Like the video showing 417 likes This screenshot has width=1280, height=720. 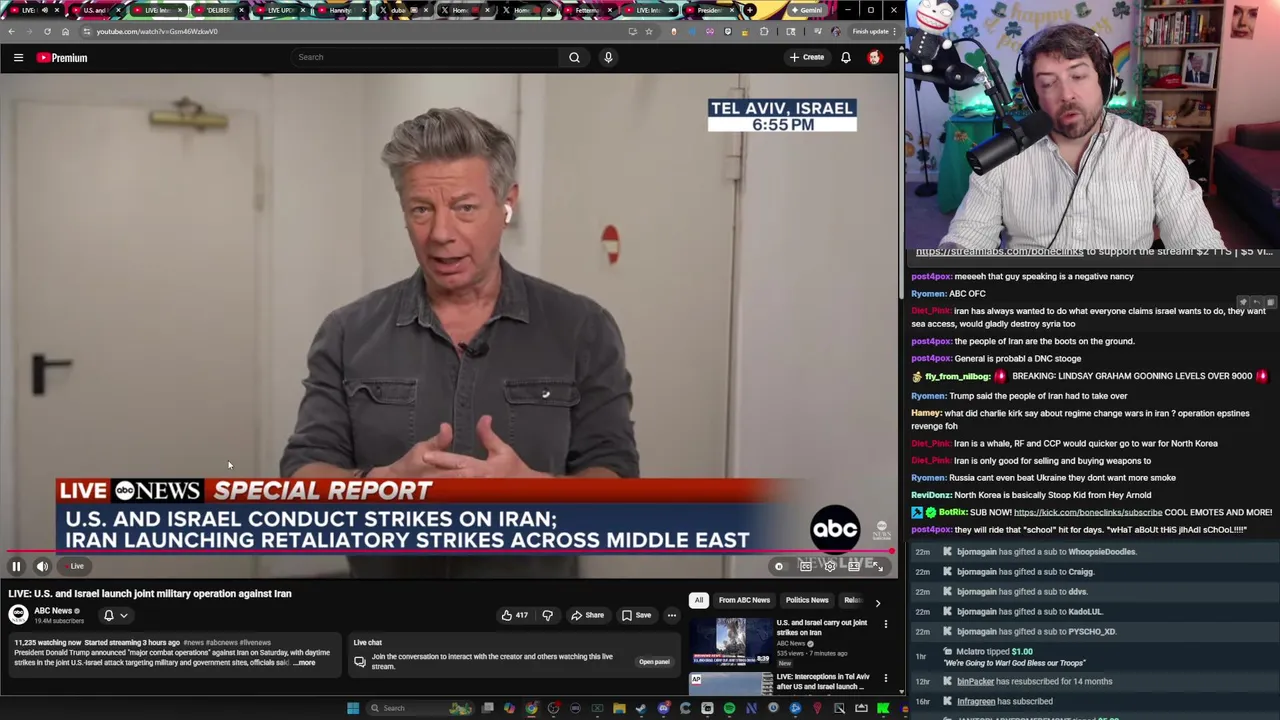(513, 615)
